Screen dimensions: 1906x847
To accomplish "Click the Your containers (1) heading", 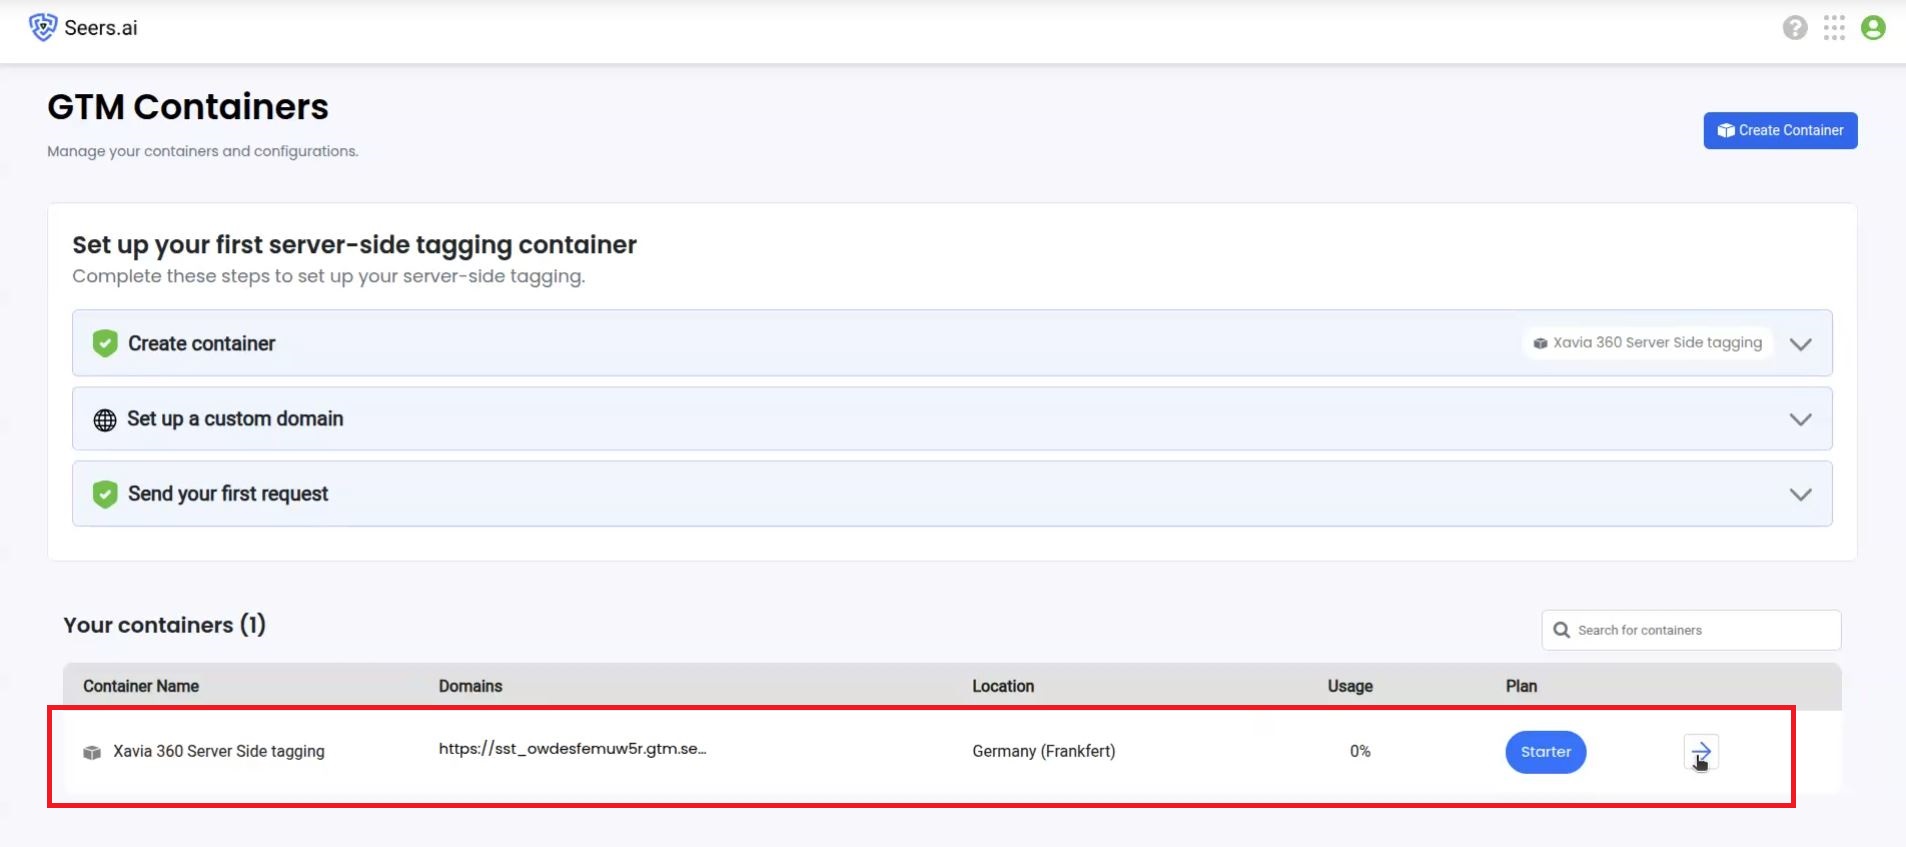I will point(165,625).
